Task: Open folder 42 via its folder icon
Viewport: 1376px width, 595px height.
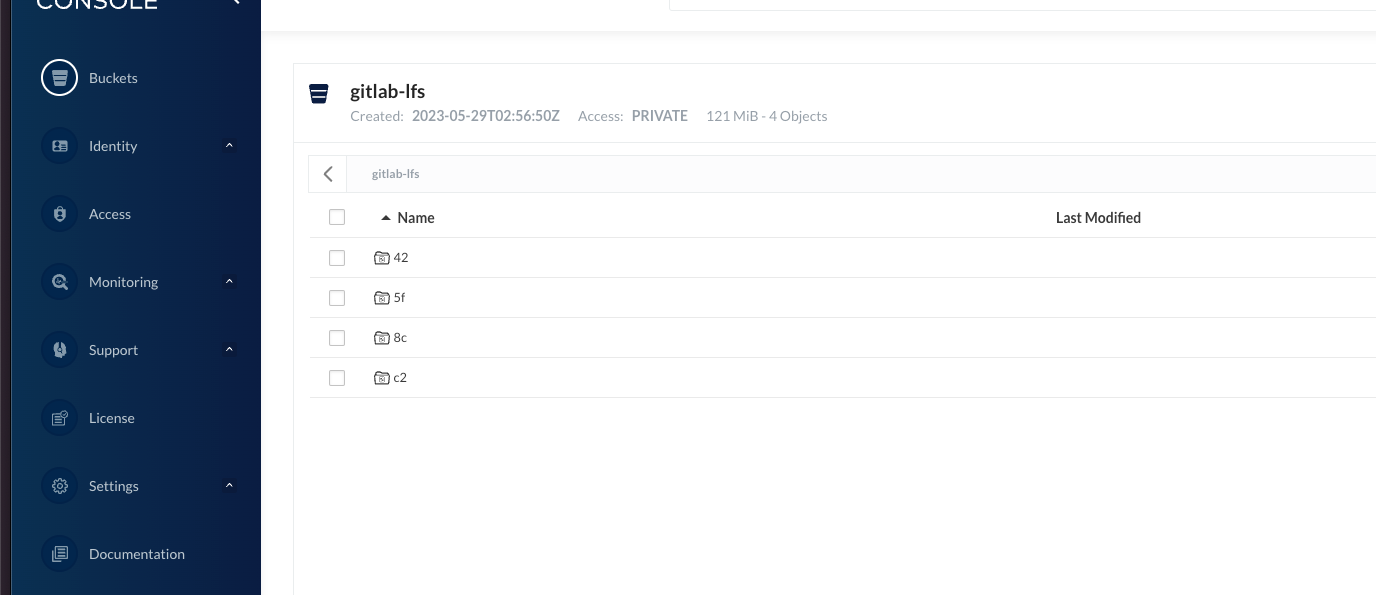Action: [x=381, y=258]
